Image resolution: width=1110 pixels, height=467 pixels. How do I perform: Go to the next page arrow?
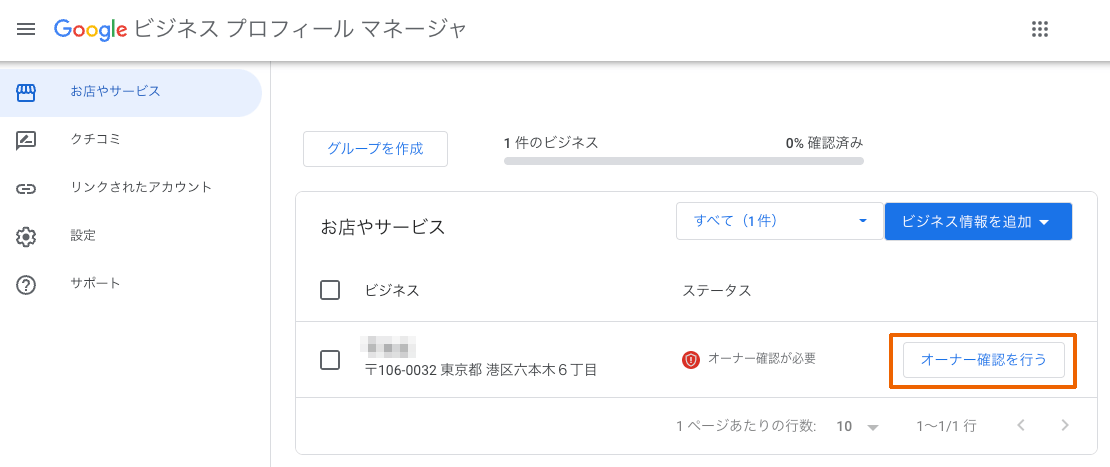[1065, 426]
